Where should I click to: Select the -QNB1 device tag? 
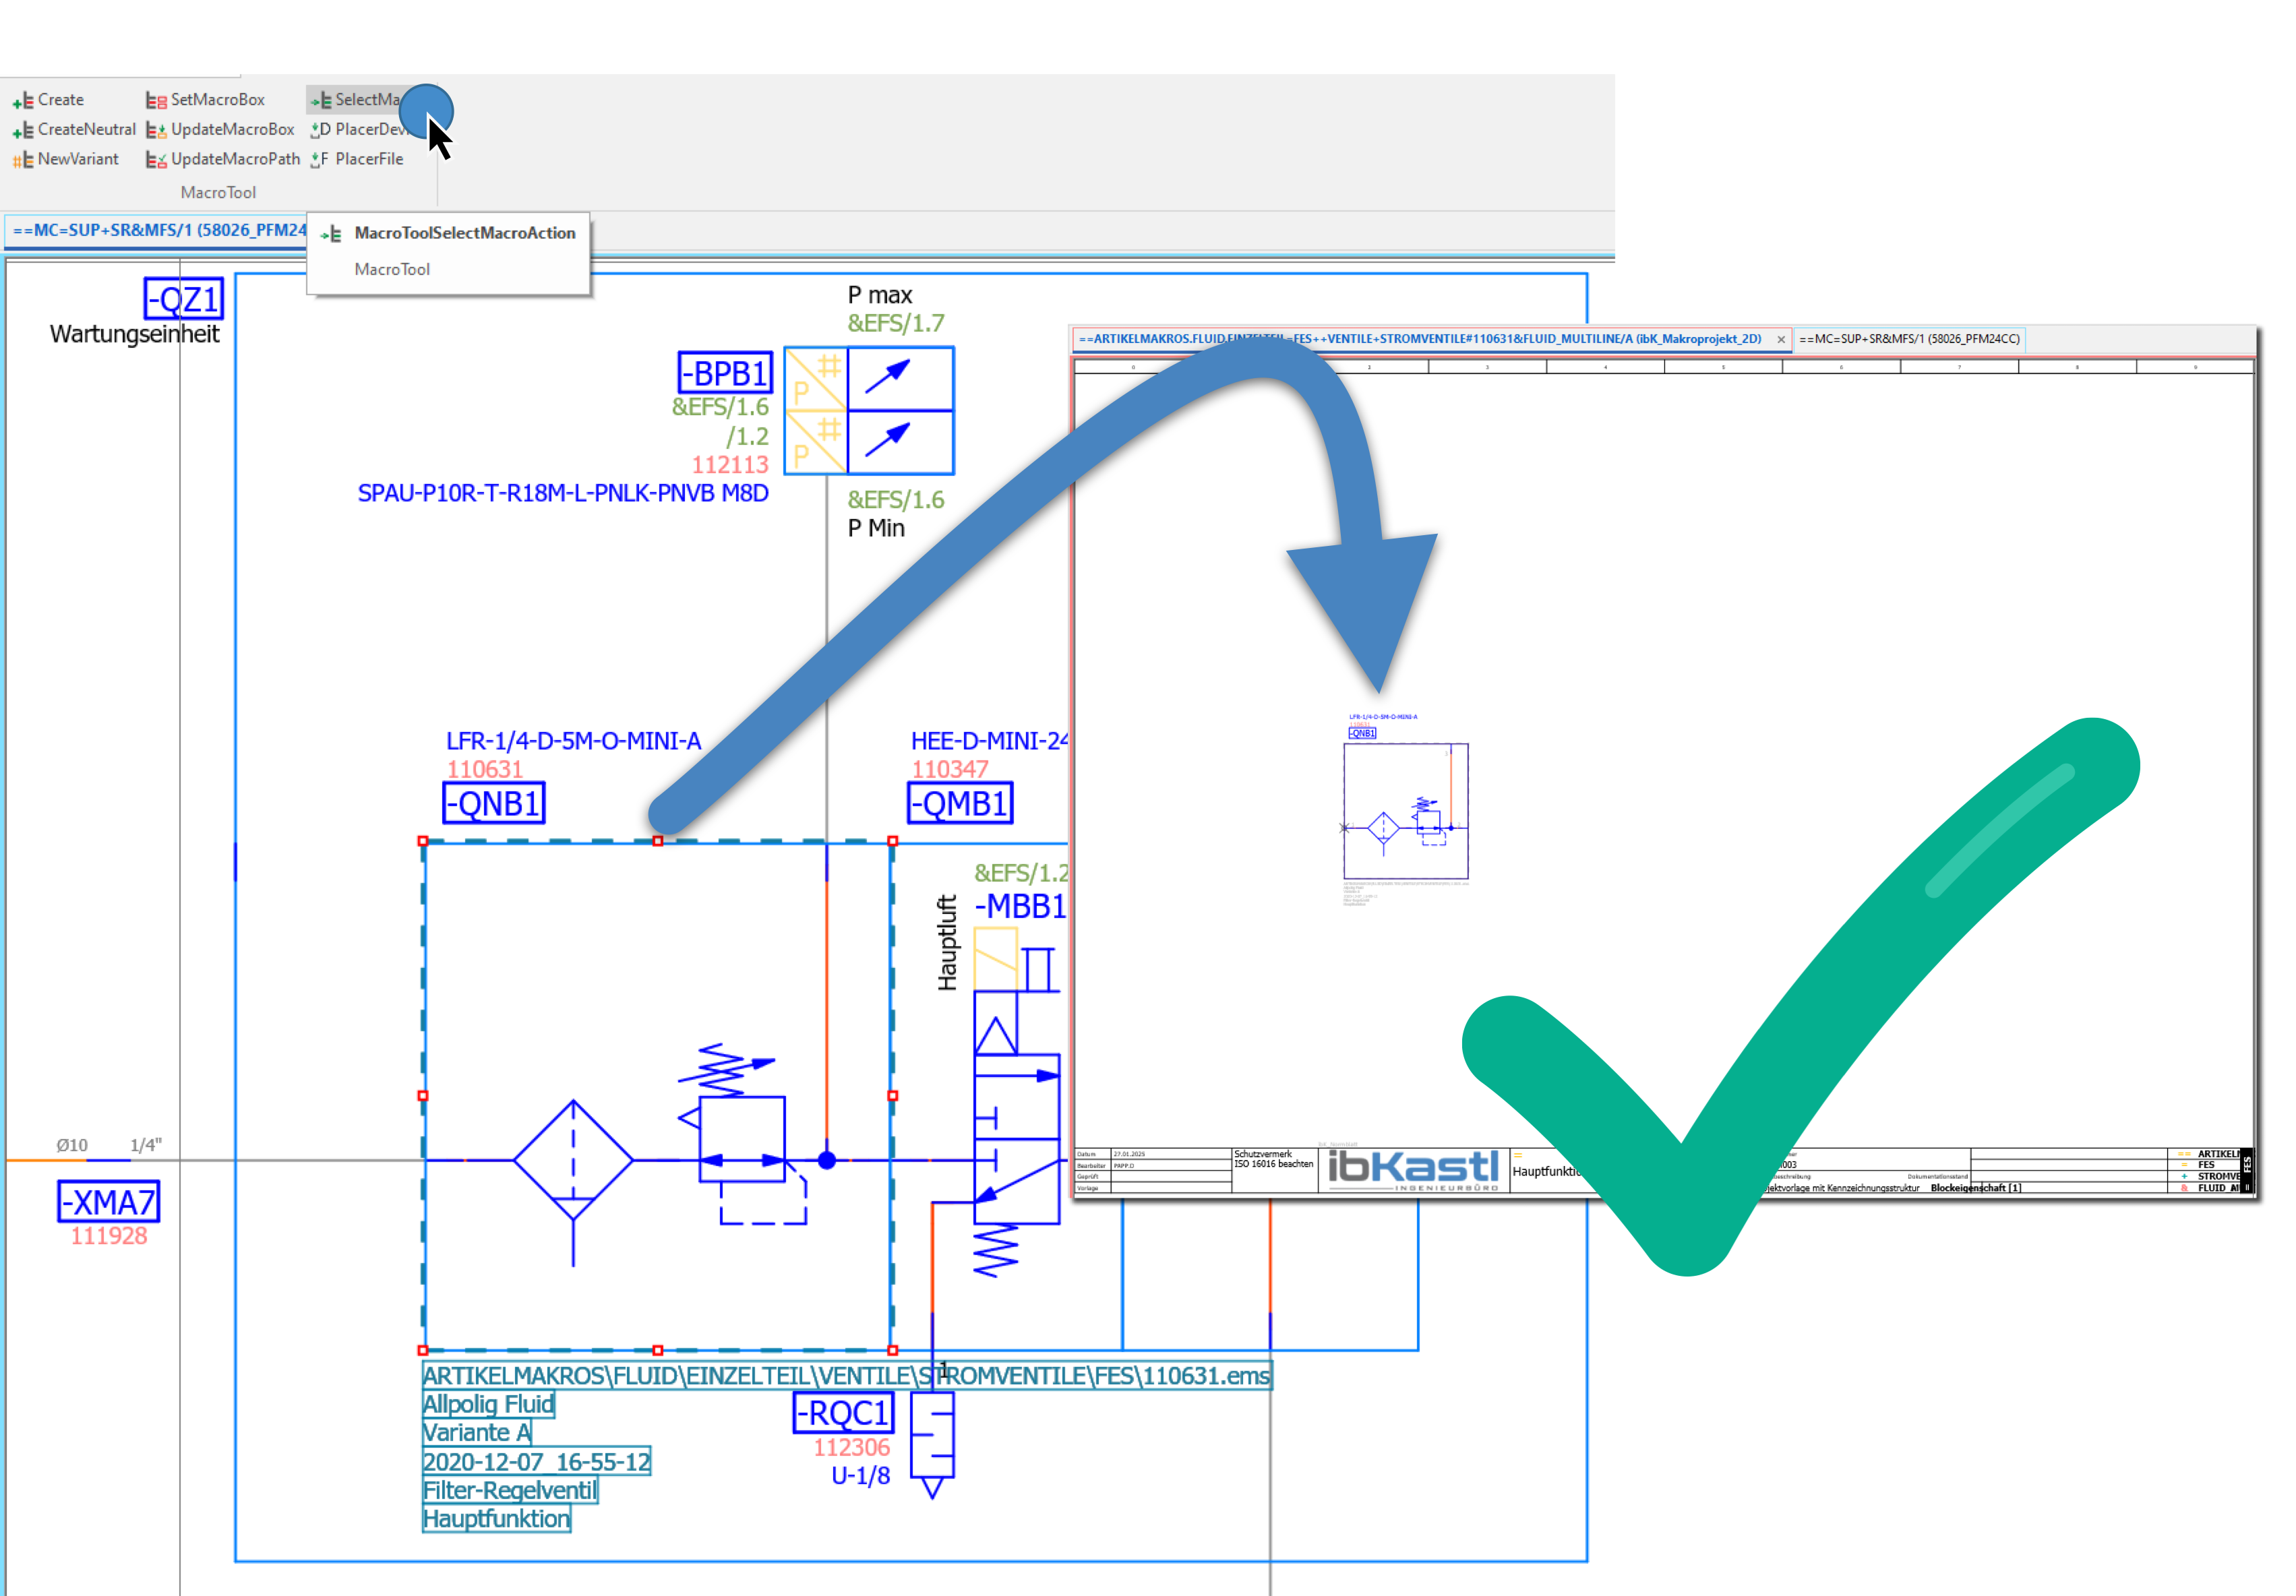(x=494, y=803)
